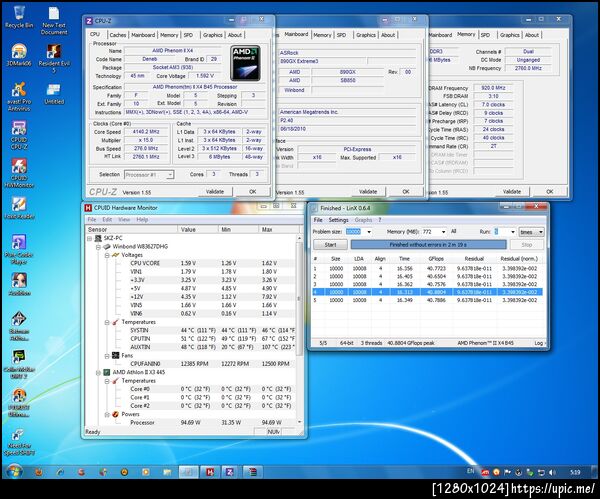600x499 pixels.
Task: Switch to the Caches tab in CPU-Z
Action: [117, 35]
